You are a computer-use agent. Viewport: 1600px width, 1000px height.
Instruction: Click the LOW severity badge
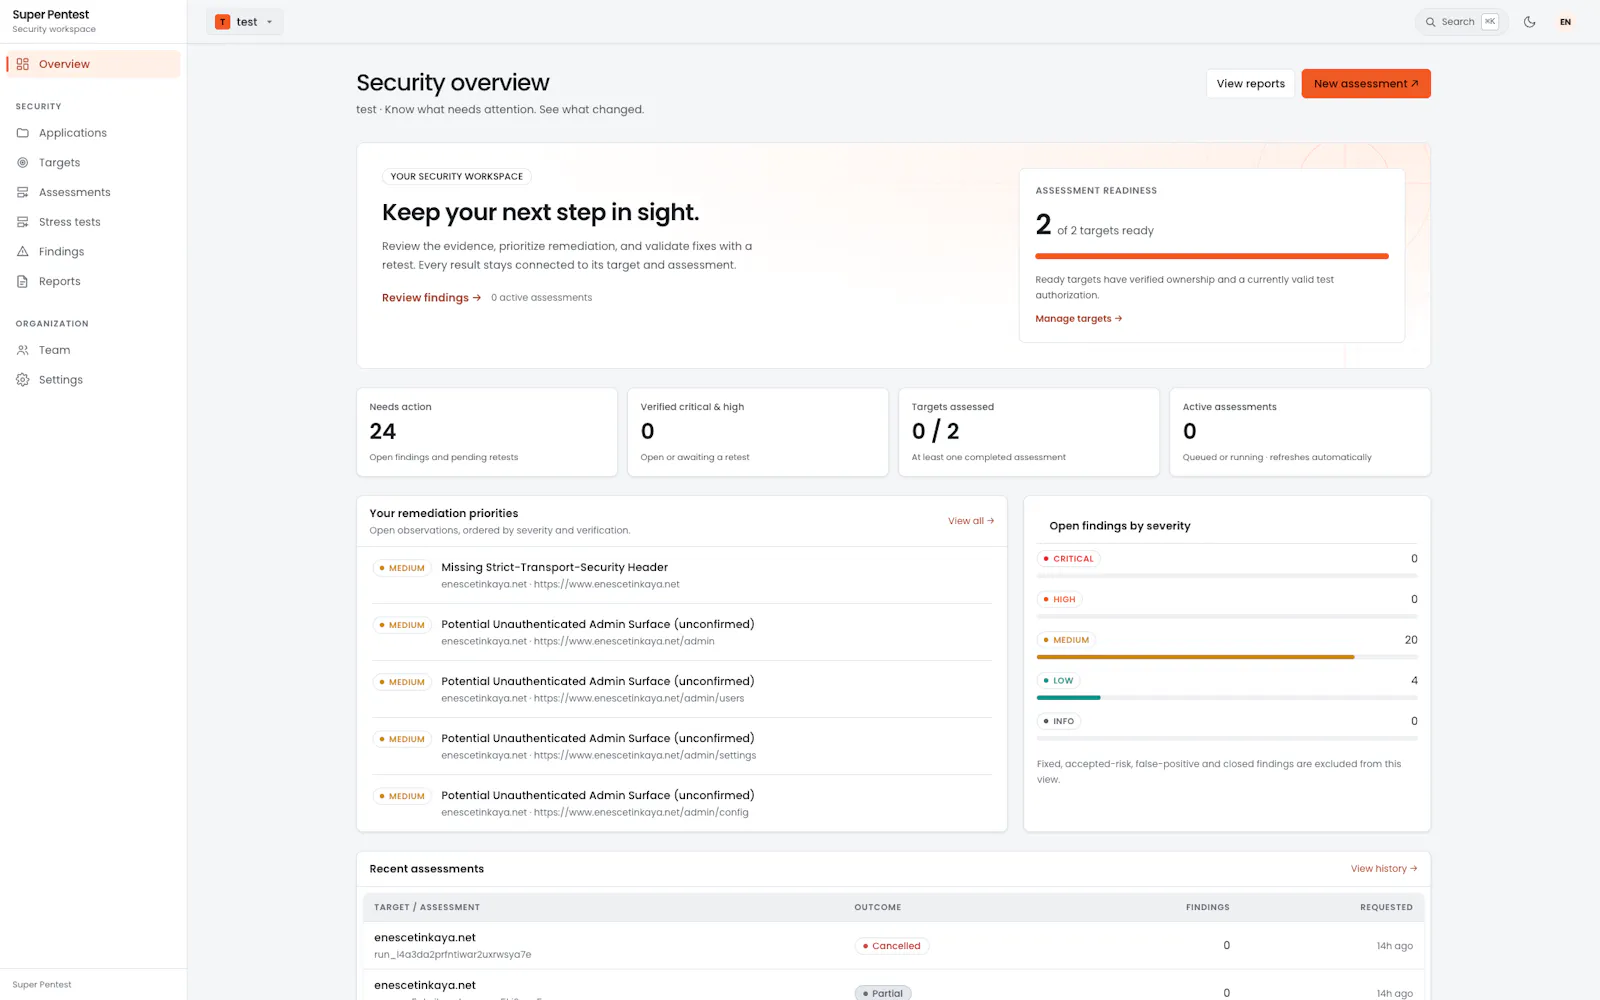click(x=1058, y=681)
